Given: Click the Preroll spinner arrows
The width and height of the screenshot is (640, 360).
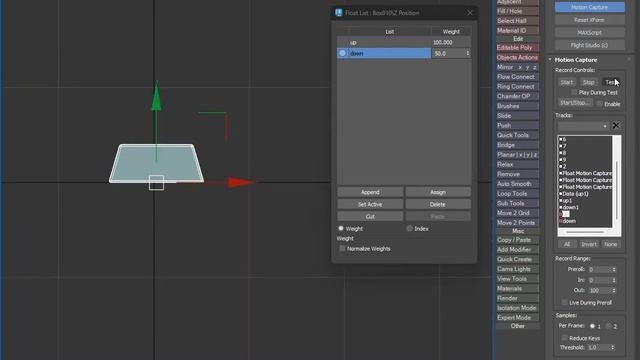Looking at the screenshot, I should coord(613,269).
